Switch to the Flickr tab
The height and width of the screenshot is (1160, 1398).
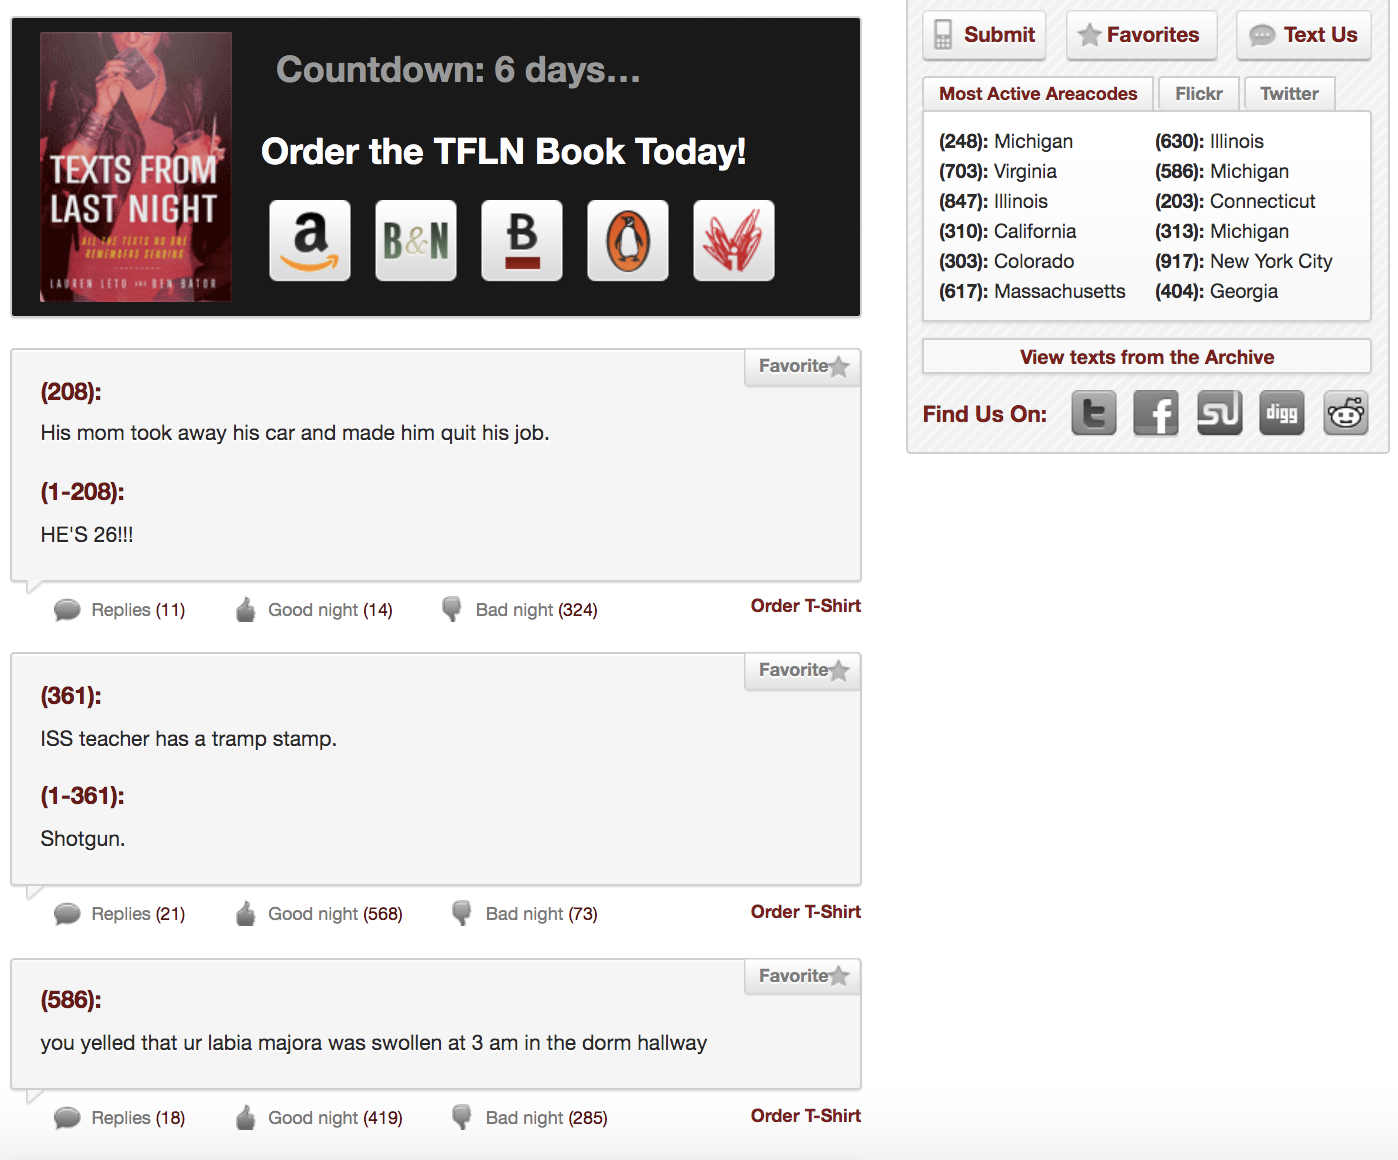[1199, 94]
